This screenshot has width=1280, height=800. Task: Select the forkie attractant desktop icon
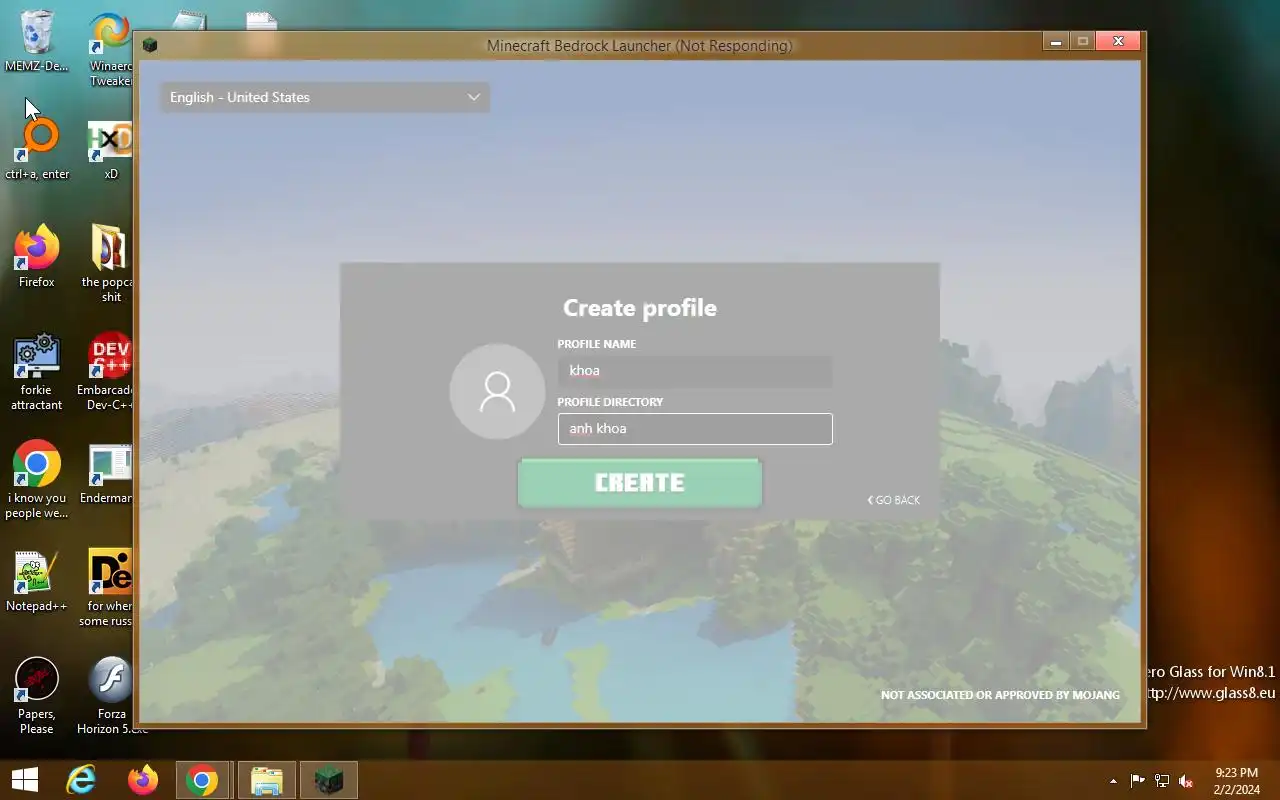coord(37,372)
